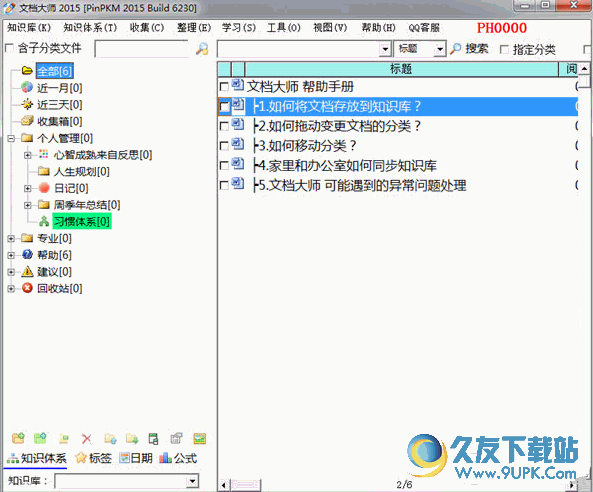
Task: Open the search keyword history dropdown arrow
Action: click(x=385, y=49)
